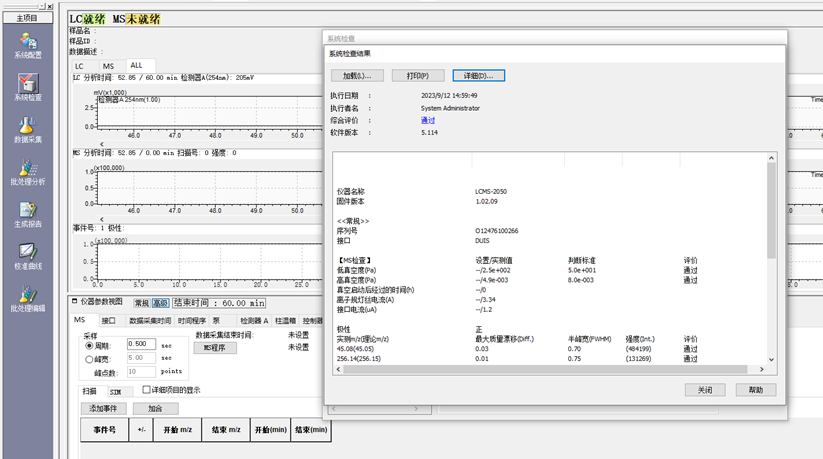Open 校准曲线 sidebar icon
Screen dimensions: 823x459
[28, 256]
